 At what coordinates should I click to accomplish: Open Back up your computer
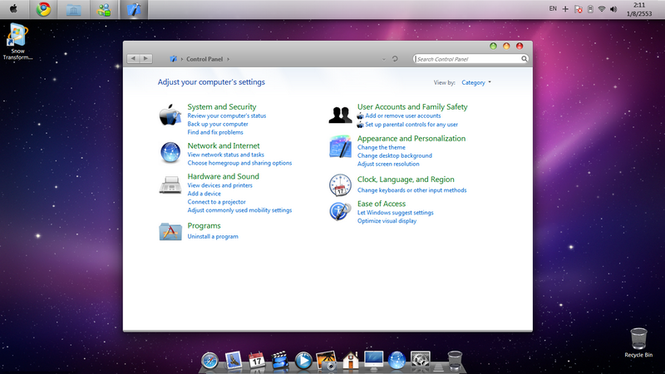218,124
